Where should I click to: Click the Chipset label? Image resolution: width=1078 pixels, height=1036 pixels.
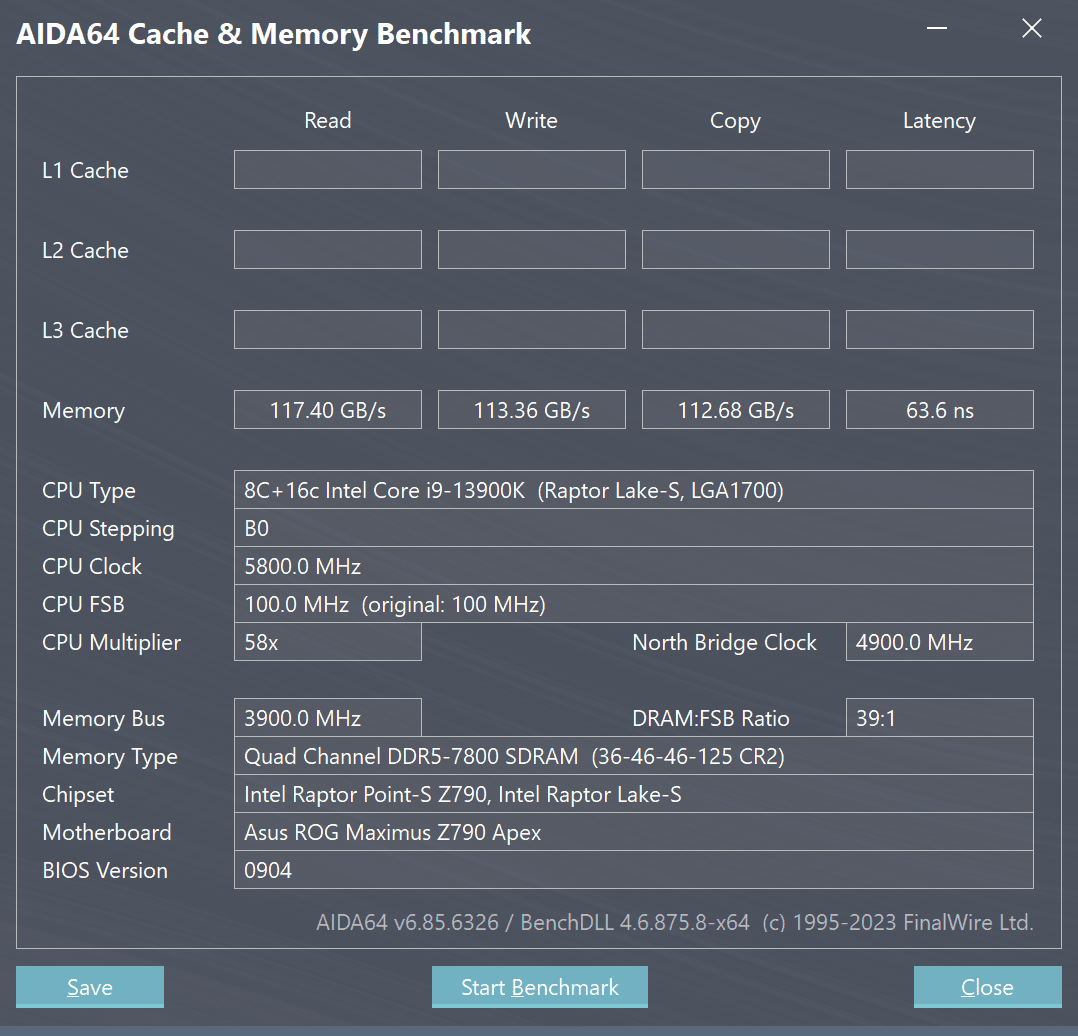coord(78,795)
